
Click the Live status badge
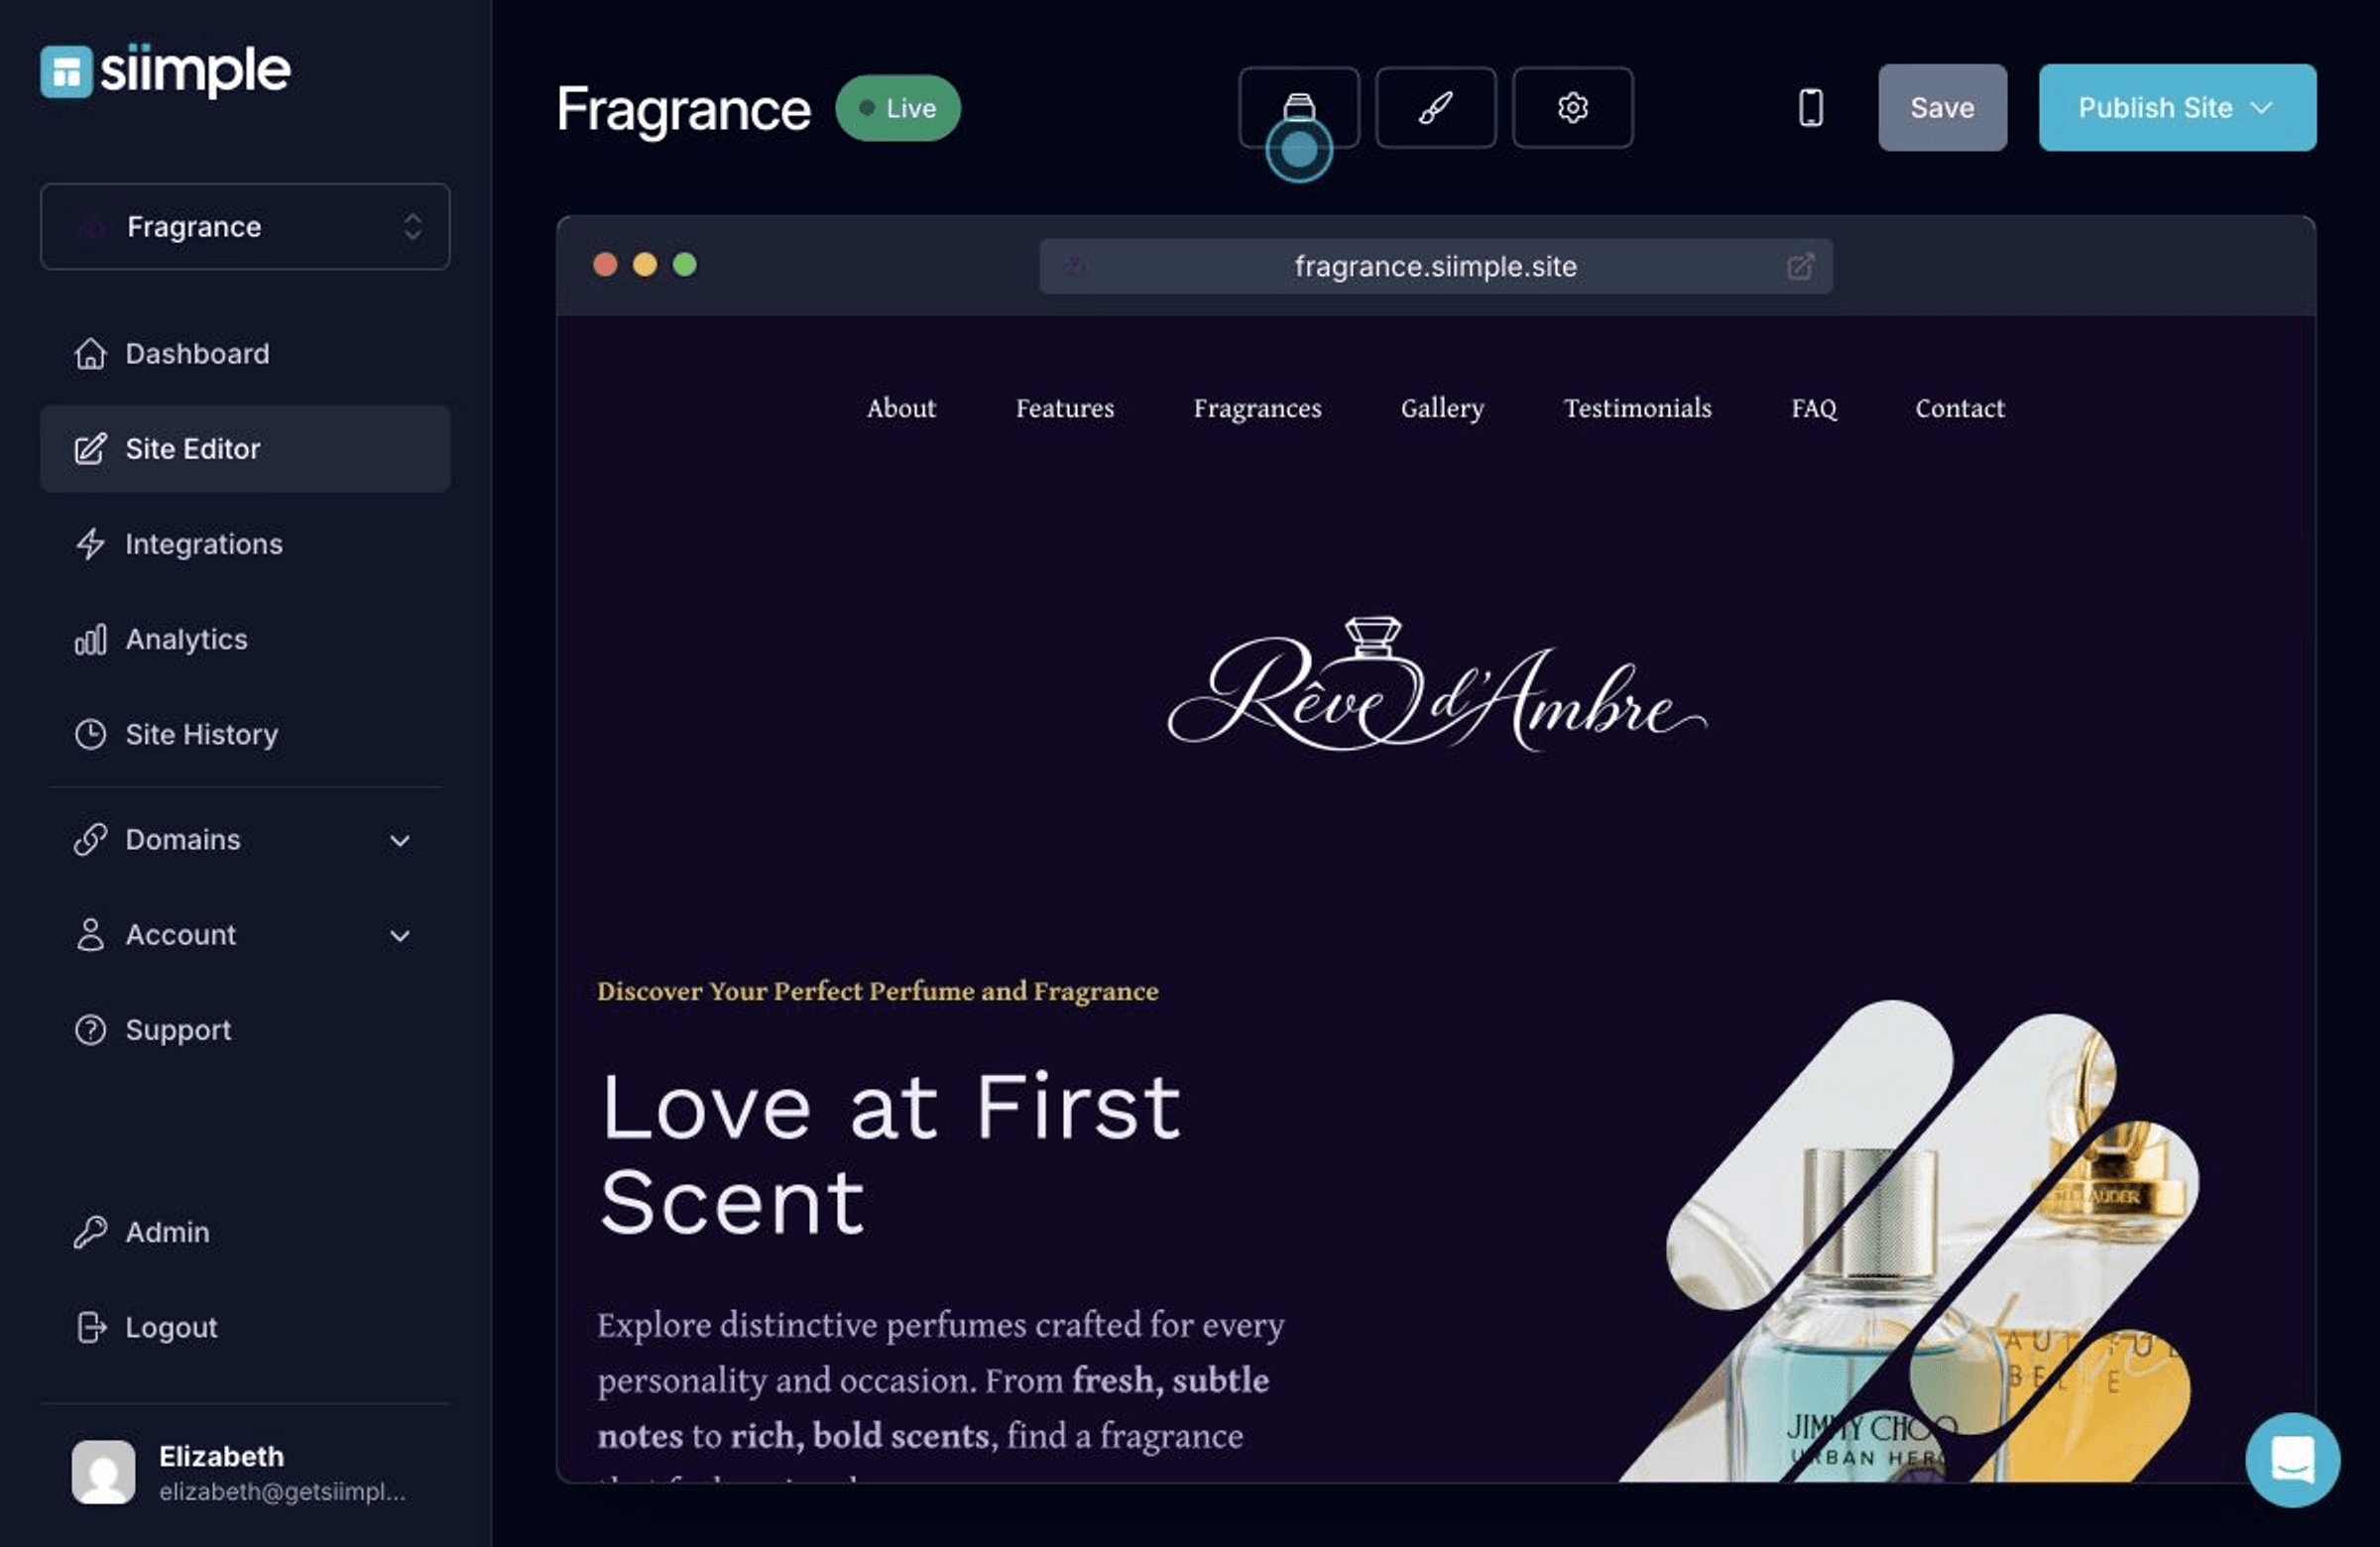(x=898, y=107)
